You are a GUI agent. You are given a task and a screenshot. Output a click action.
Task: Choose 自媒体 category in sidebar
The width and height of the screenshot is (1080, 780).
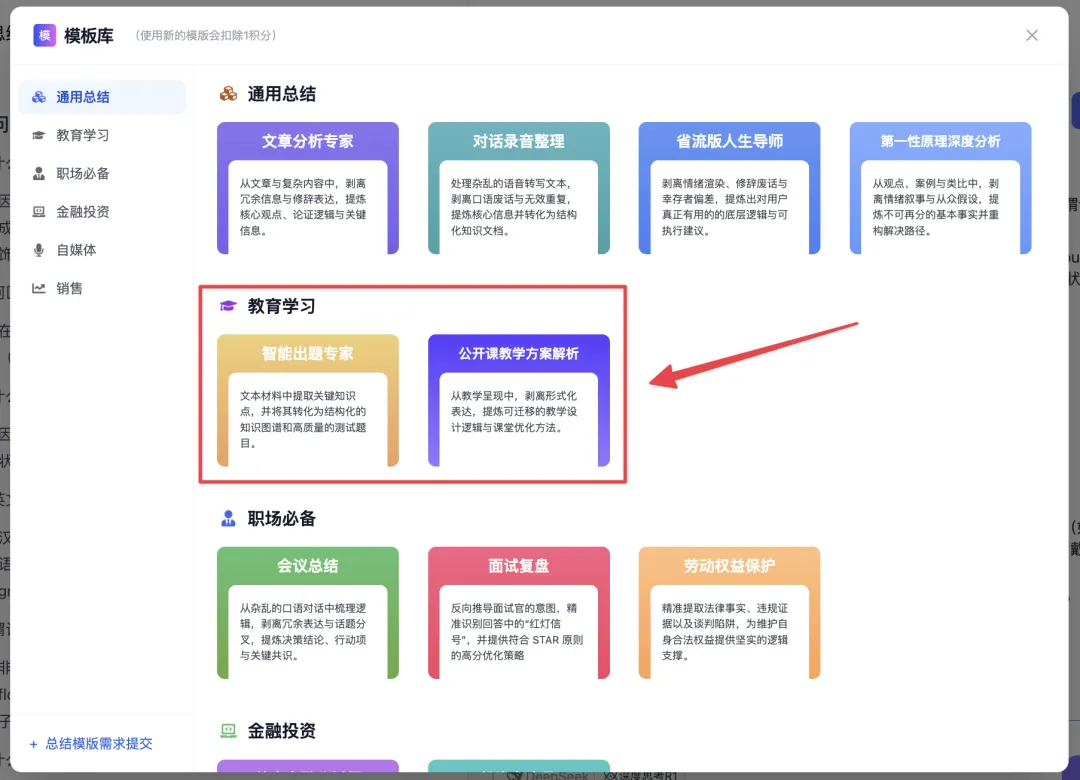[102, 250]
